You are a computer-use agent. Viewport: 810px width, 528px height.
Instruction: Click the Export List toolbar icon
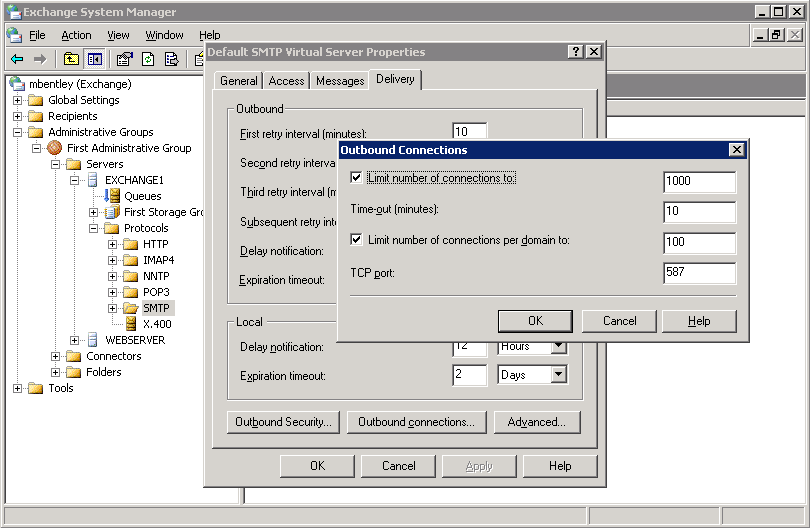point(172,59)
